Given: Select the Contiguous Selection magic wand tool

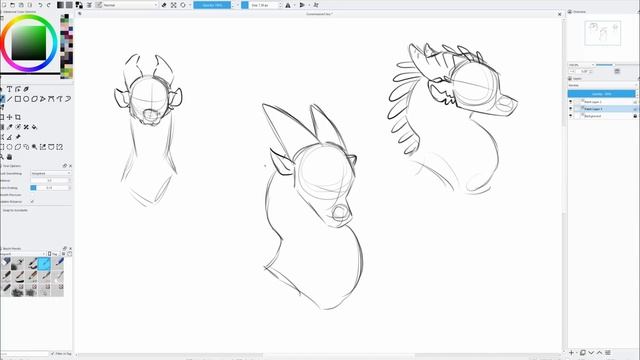Looking at the screenshot, I should 34,147.
